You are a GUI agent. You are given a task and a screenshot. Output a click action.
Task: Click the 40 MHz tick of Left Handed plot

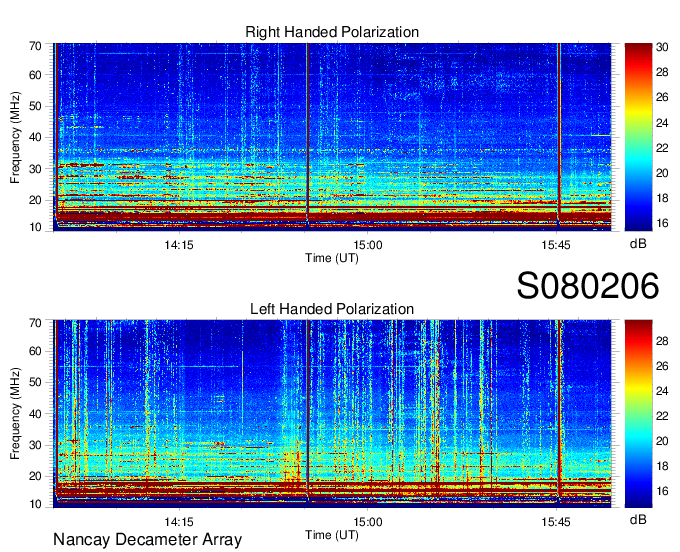point(36,414)
